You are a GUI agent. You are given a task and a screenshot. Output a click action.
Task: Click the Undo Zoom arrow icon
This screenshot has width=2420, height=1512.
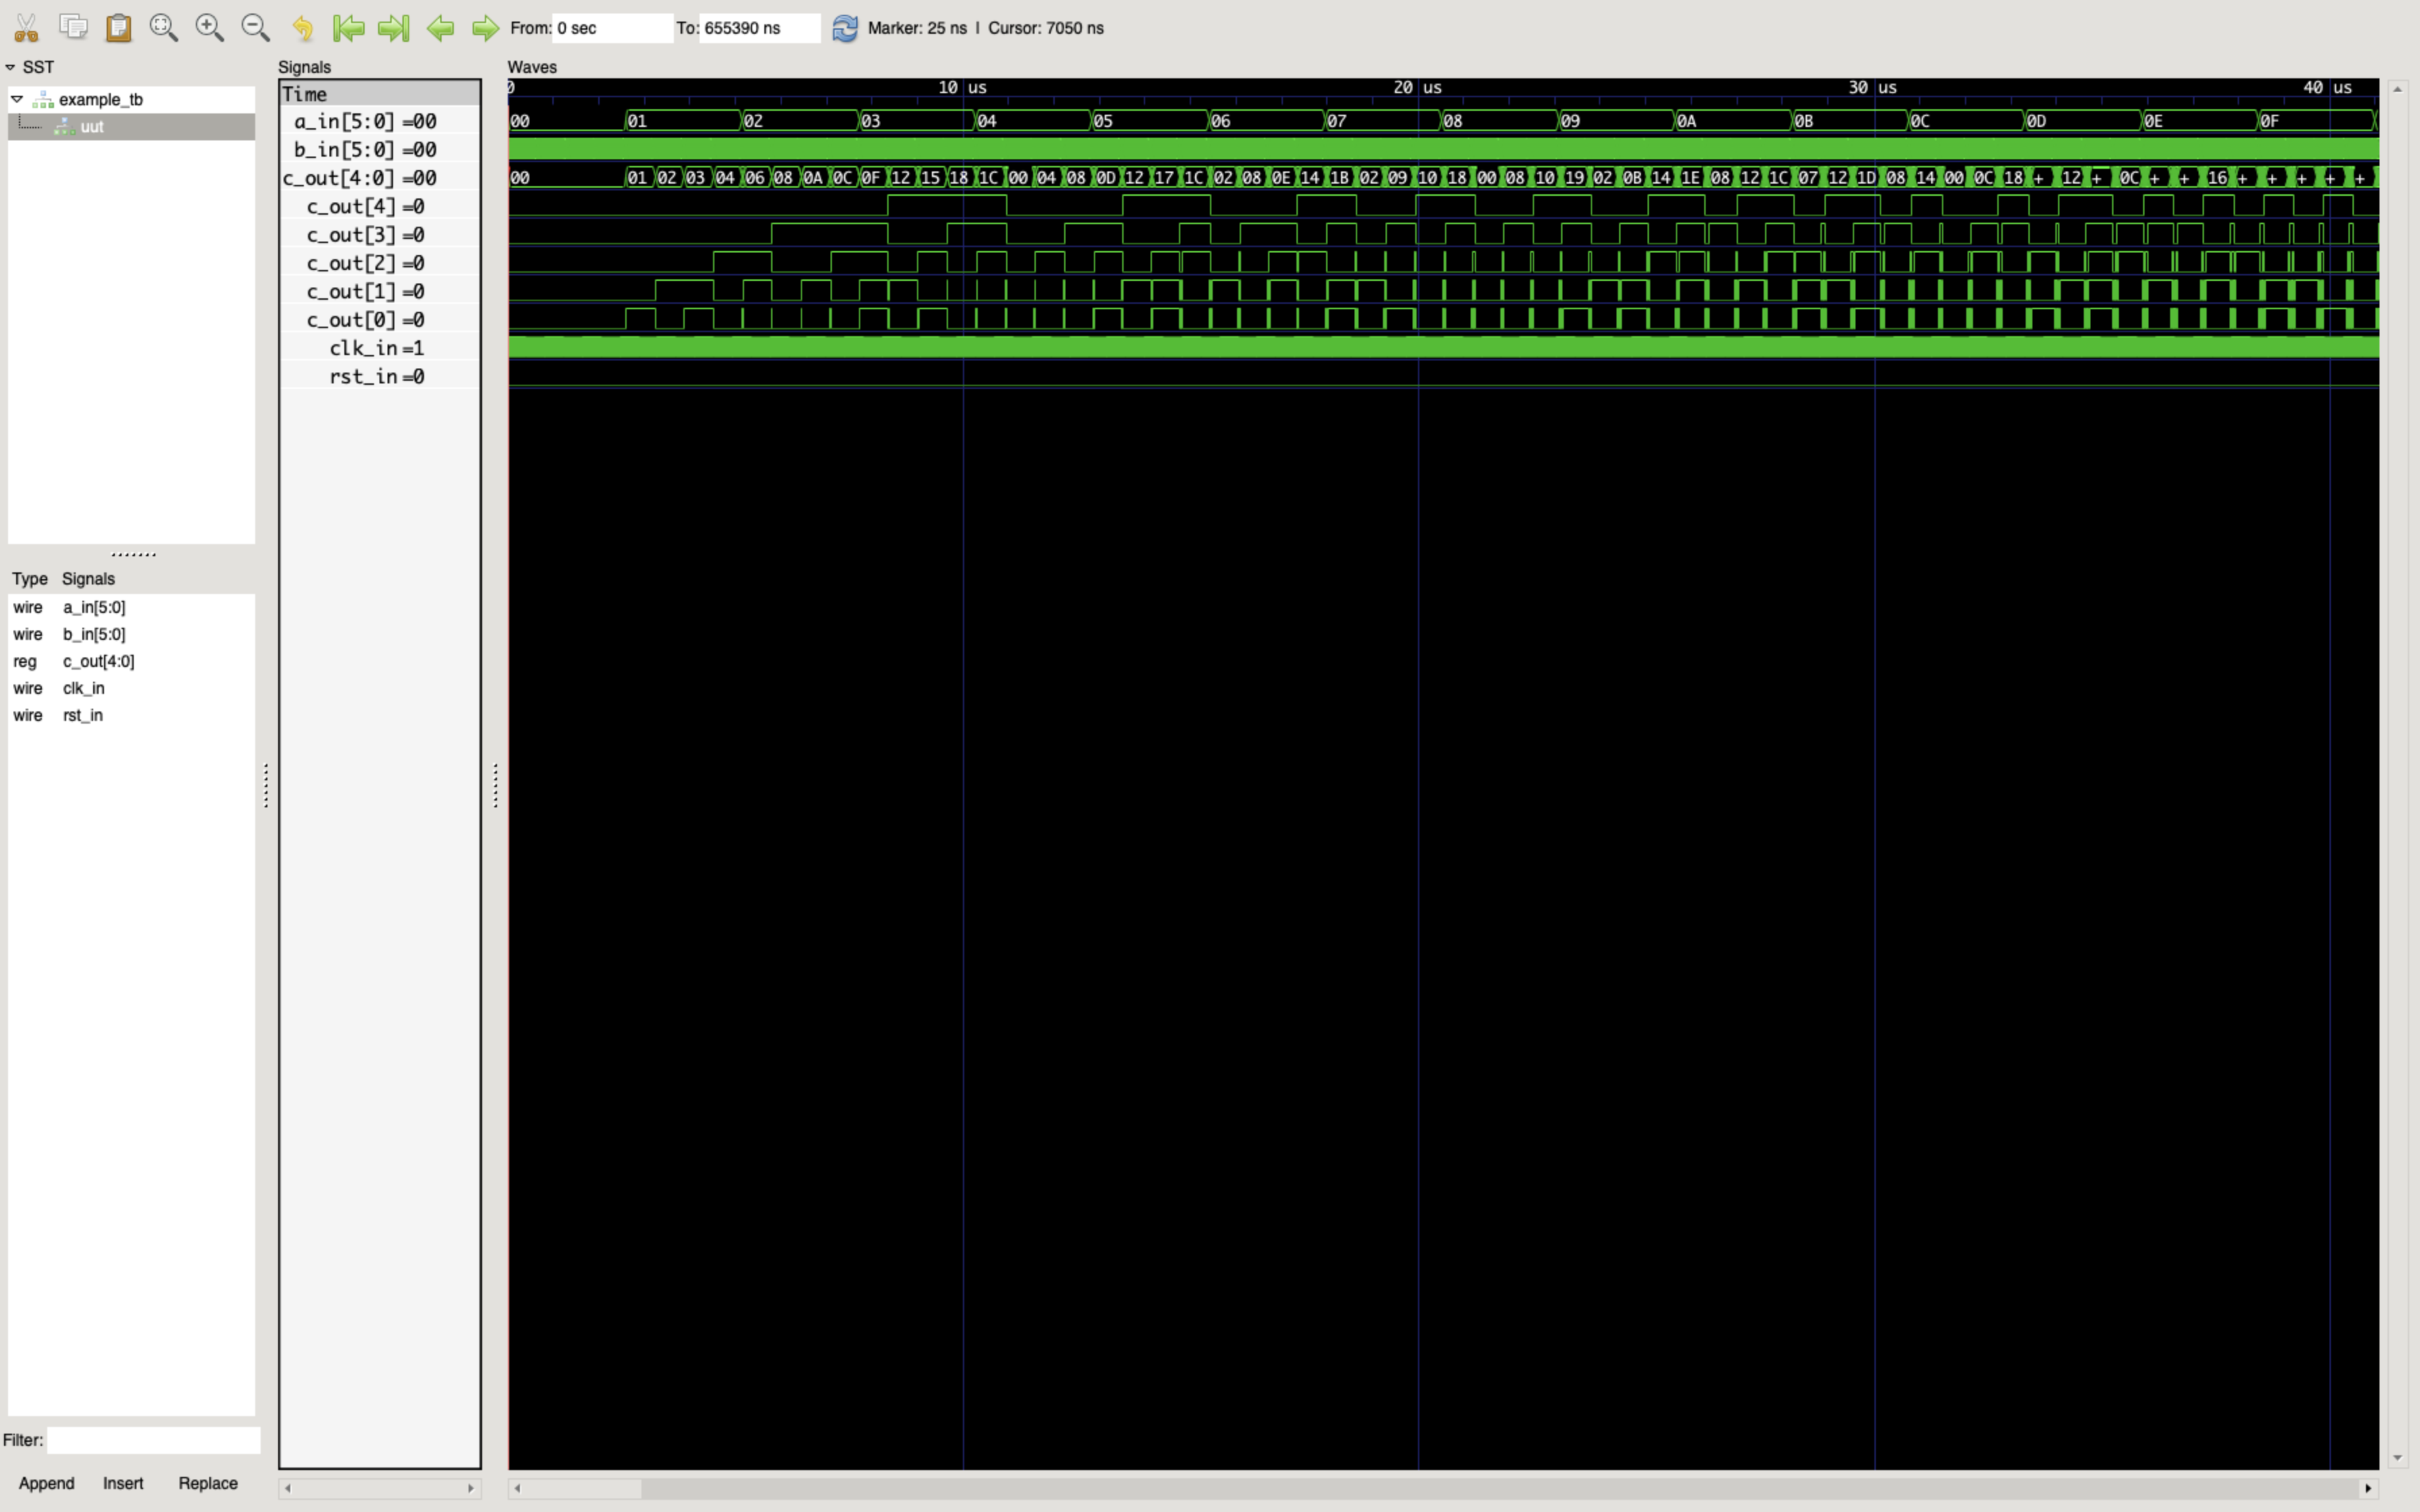[302, 28]
